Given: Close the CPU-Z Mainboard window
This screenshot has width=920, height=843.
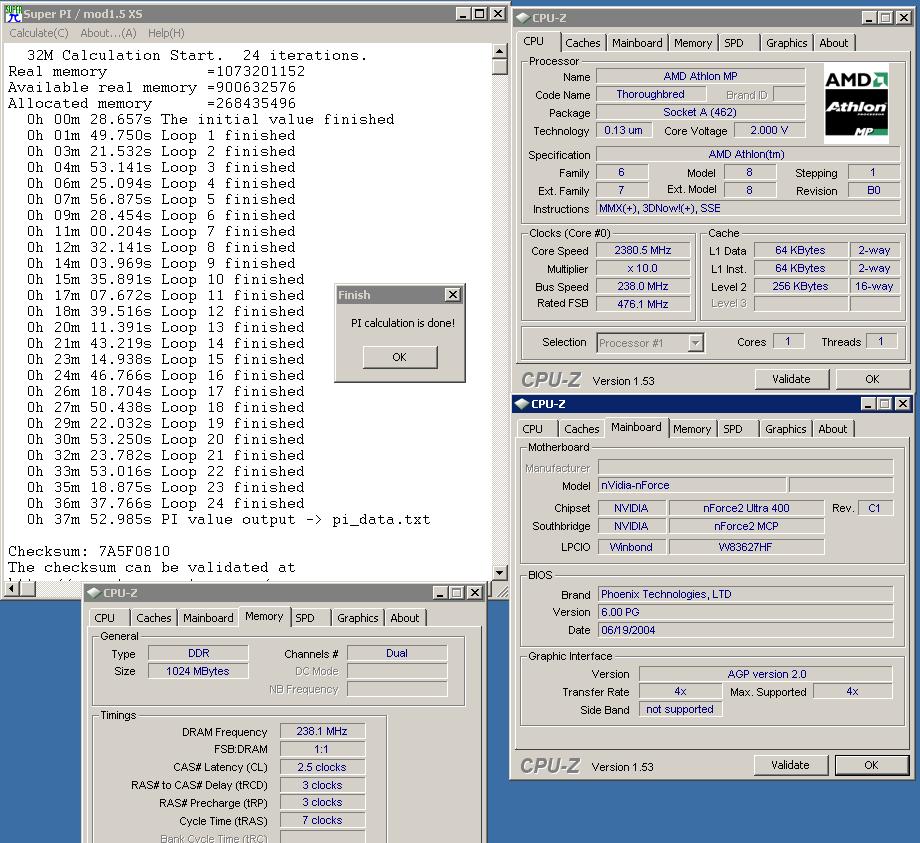Looking at the screenshot, I should point(902,404).
